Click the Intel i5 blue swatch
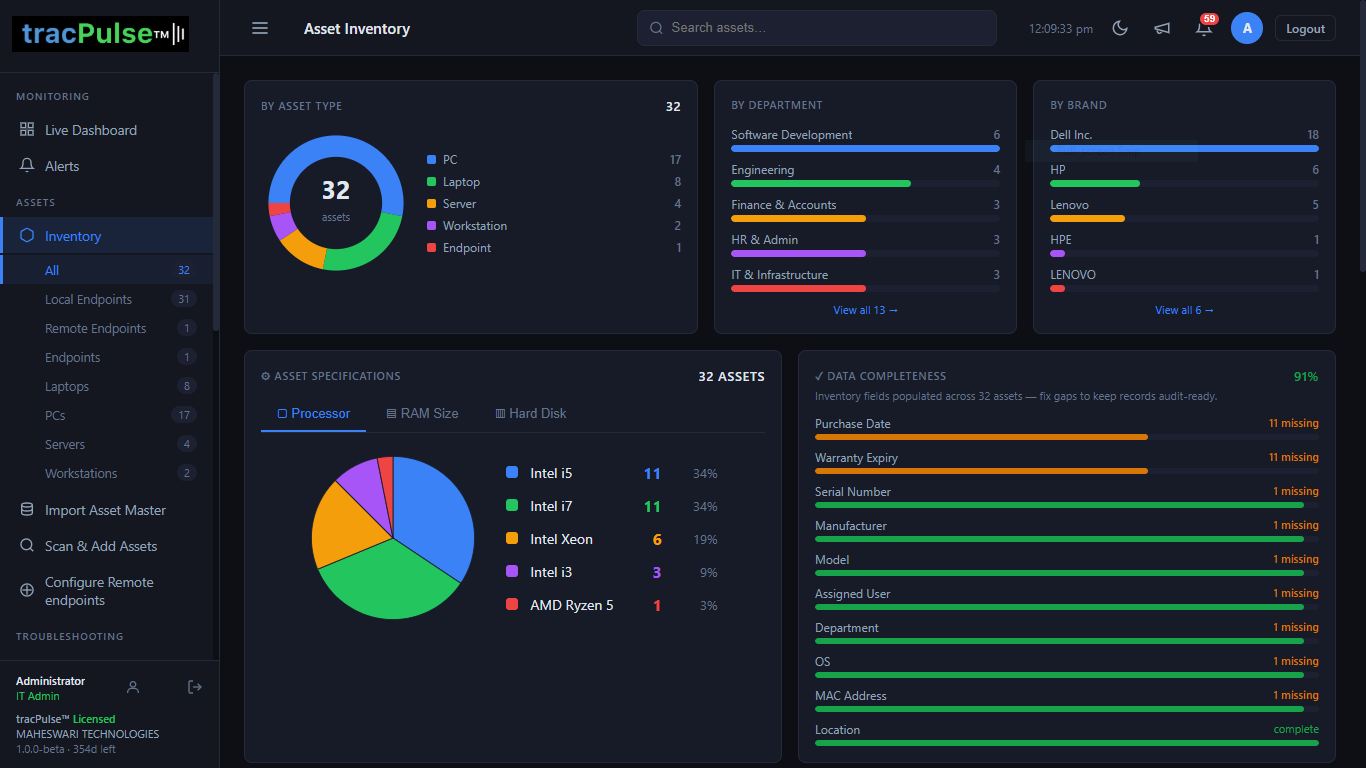This screenshot has height=768, width=1366. pos(512,473)
